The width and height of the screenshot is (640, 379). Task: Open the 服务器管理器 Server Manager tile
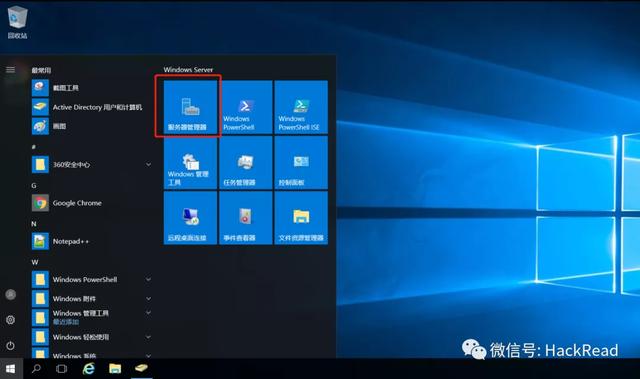190,107
